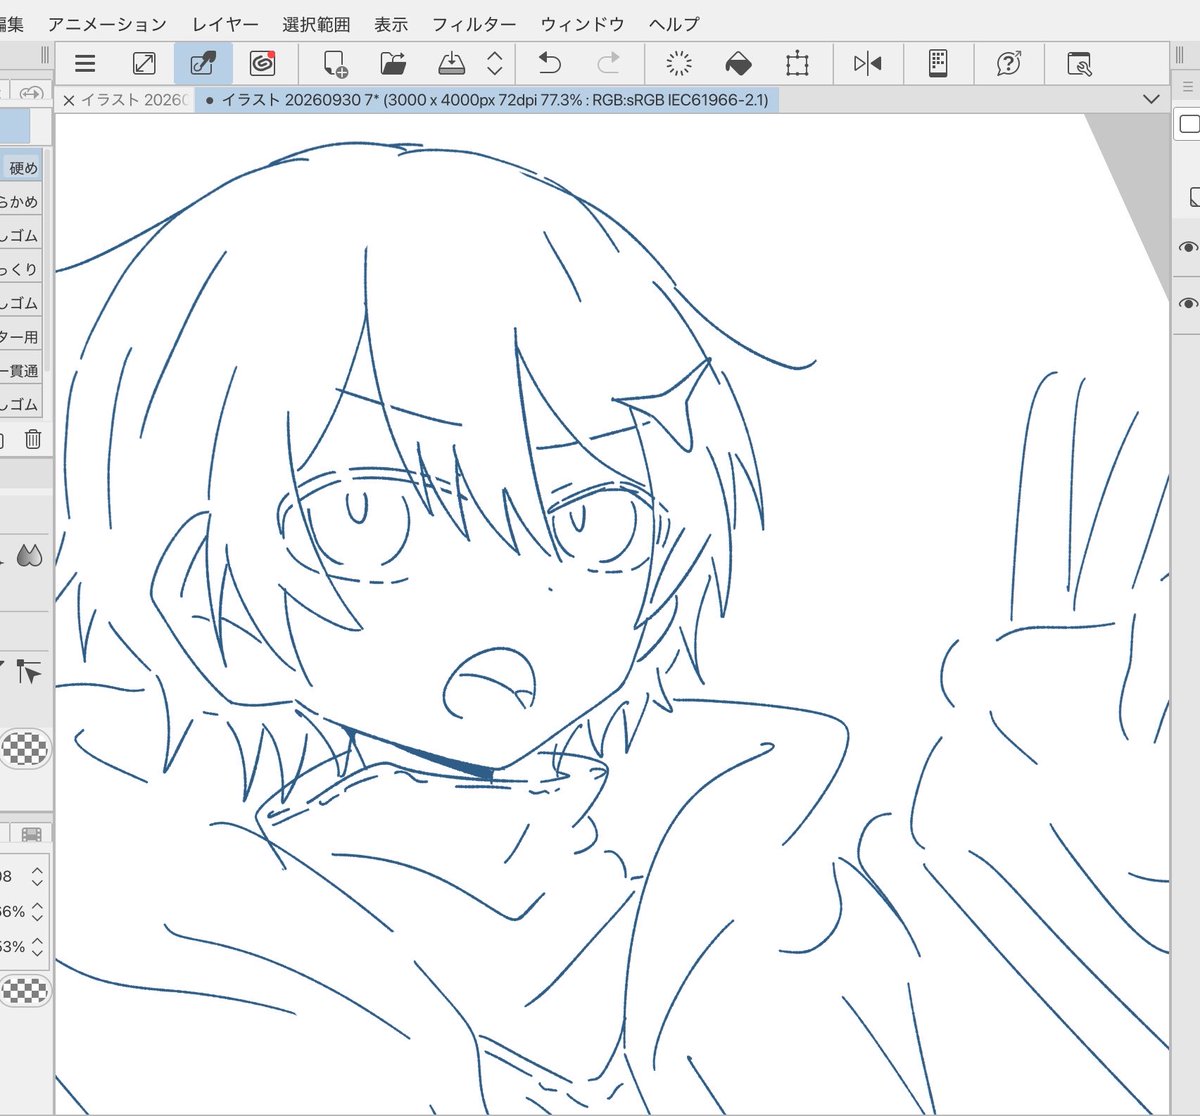The height and width of the screenshot is (1116, 1200).
Task: Select the ー貫通 sub tool
Action: pyautogui.click(x=20, y=371)
